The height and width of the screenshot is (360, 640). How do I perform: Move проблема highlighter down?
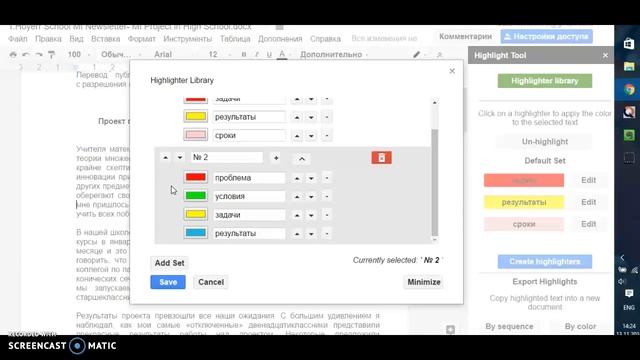point(311,178)
